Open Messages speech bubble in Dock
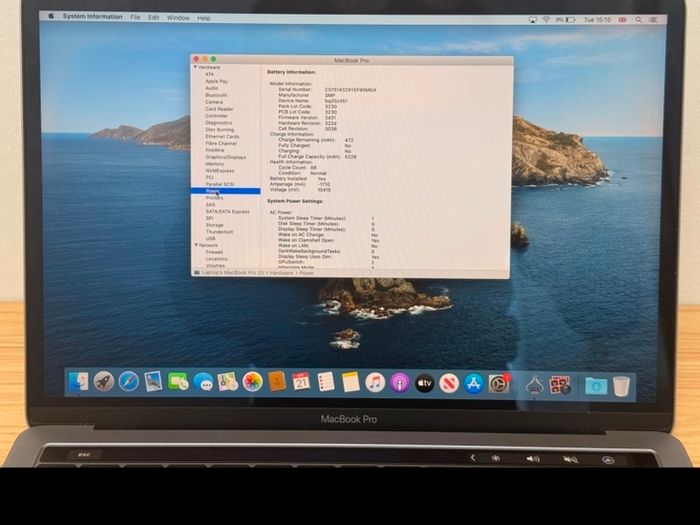 [203, 382]
